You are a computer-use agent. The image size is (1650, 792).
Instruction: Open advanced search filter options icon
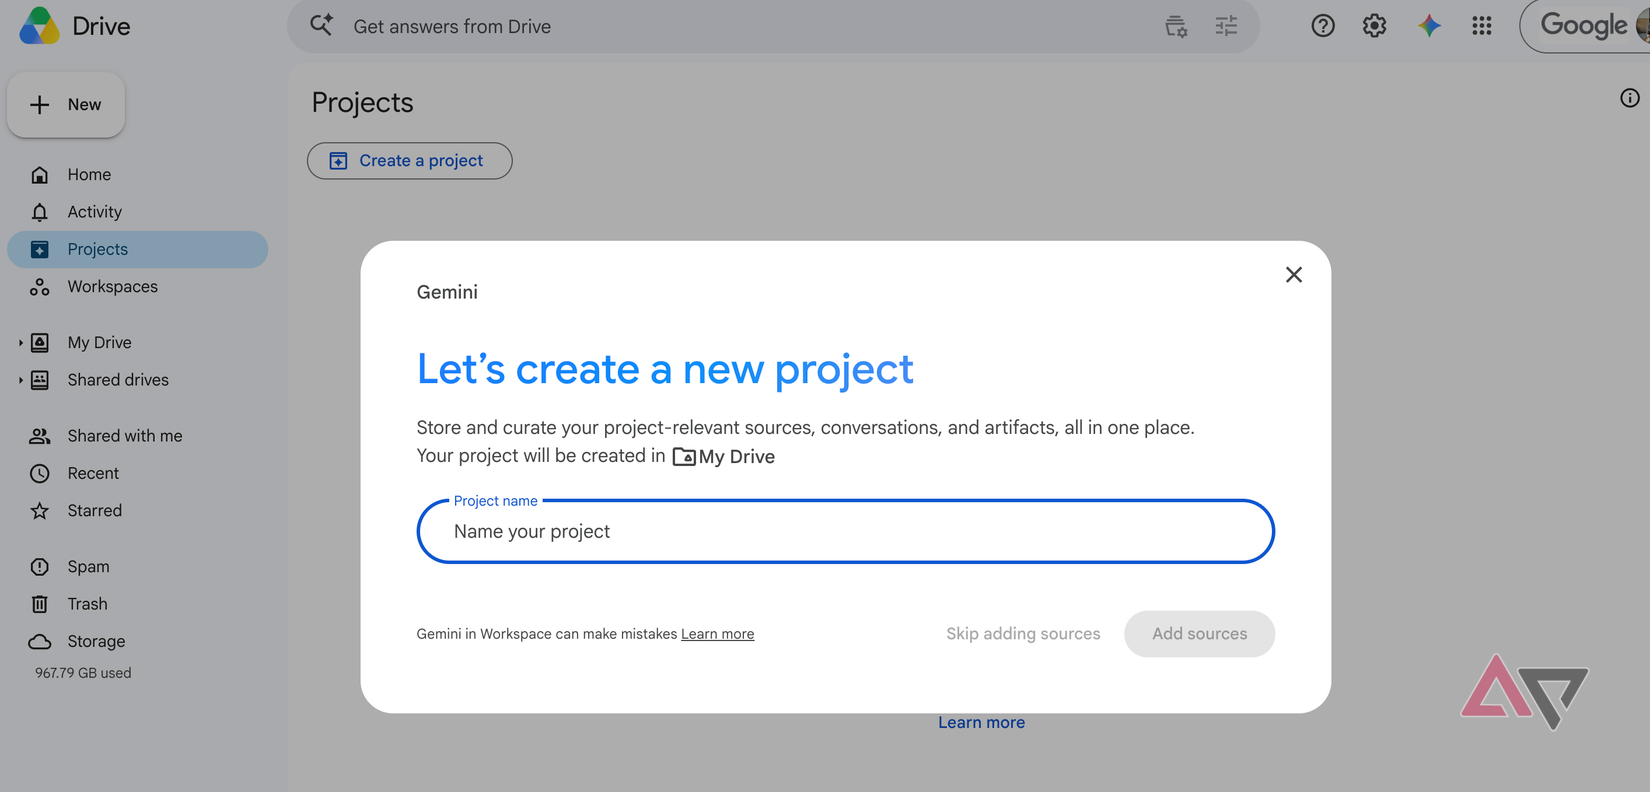click(1226, 26)
